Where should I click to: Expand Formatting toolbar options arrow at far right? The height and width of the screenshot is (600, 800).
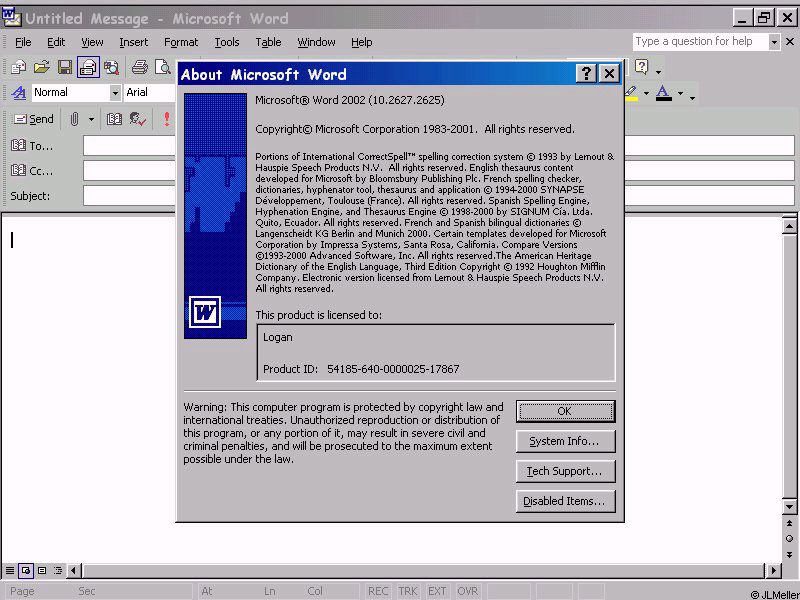coord(692,97)
